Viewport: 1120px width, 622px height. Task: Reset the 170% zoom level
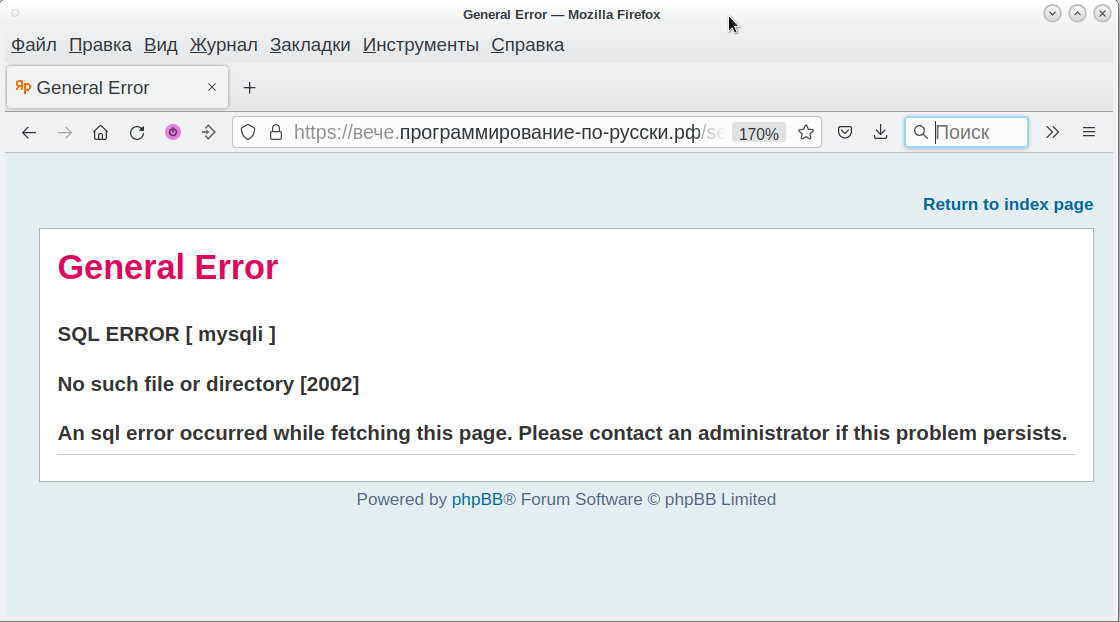coord(759,134)
